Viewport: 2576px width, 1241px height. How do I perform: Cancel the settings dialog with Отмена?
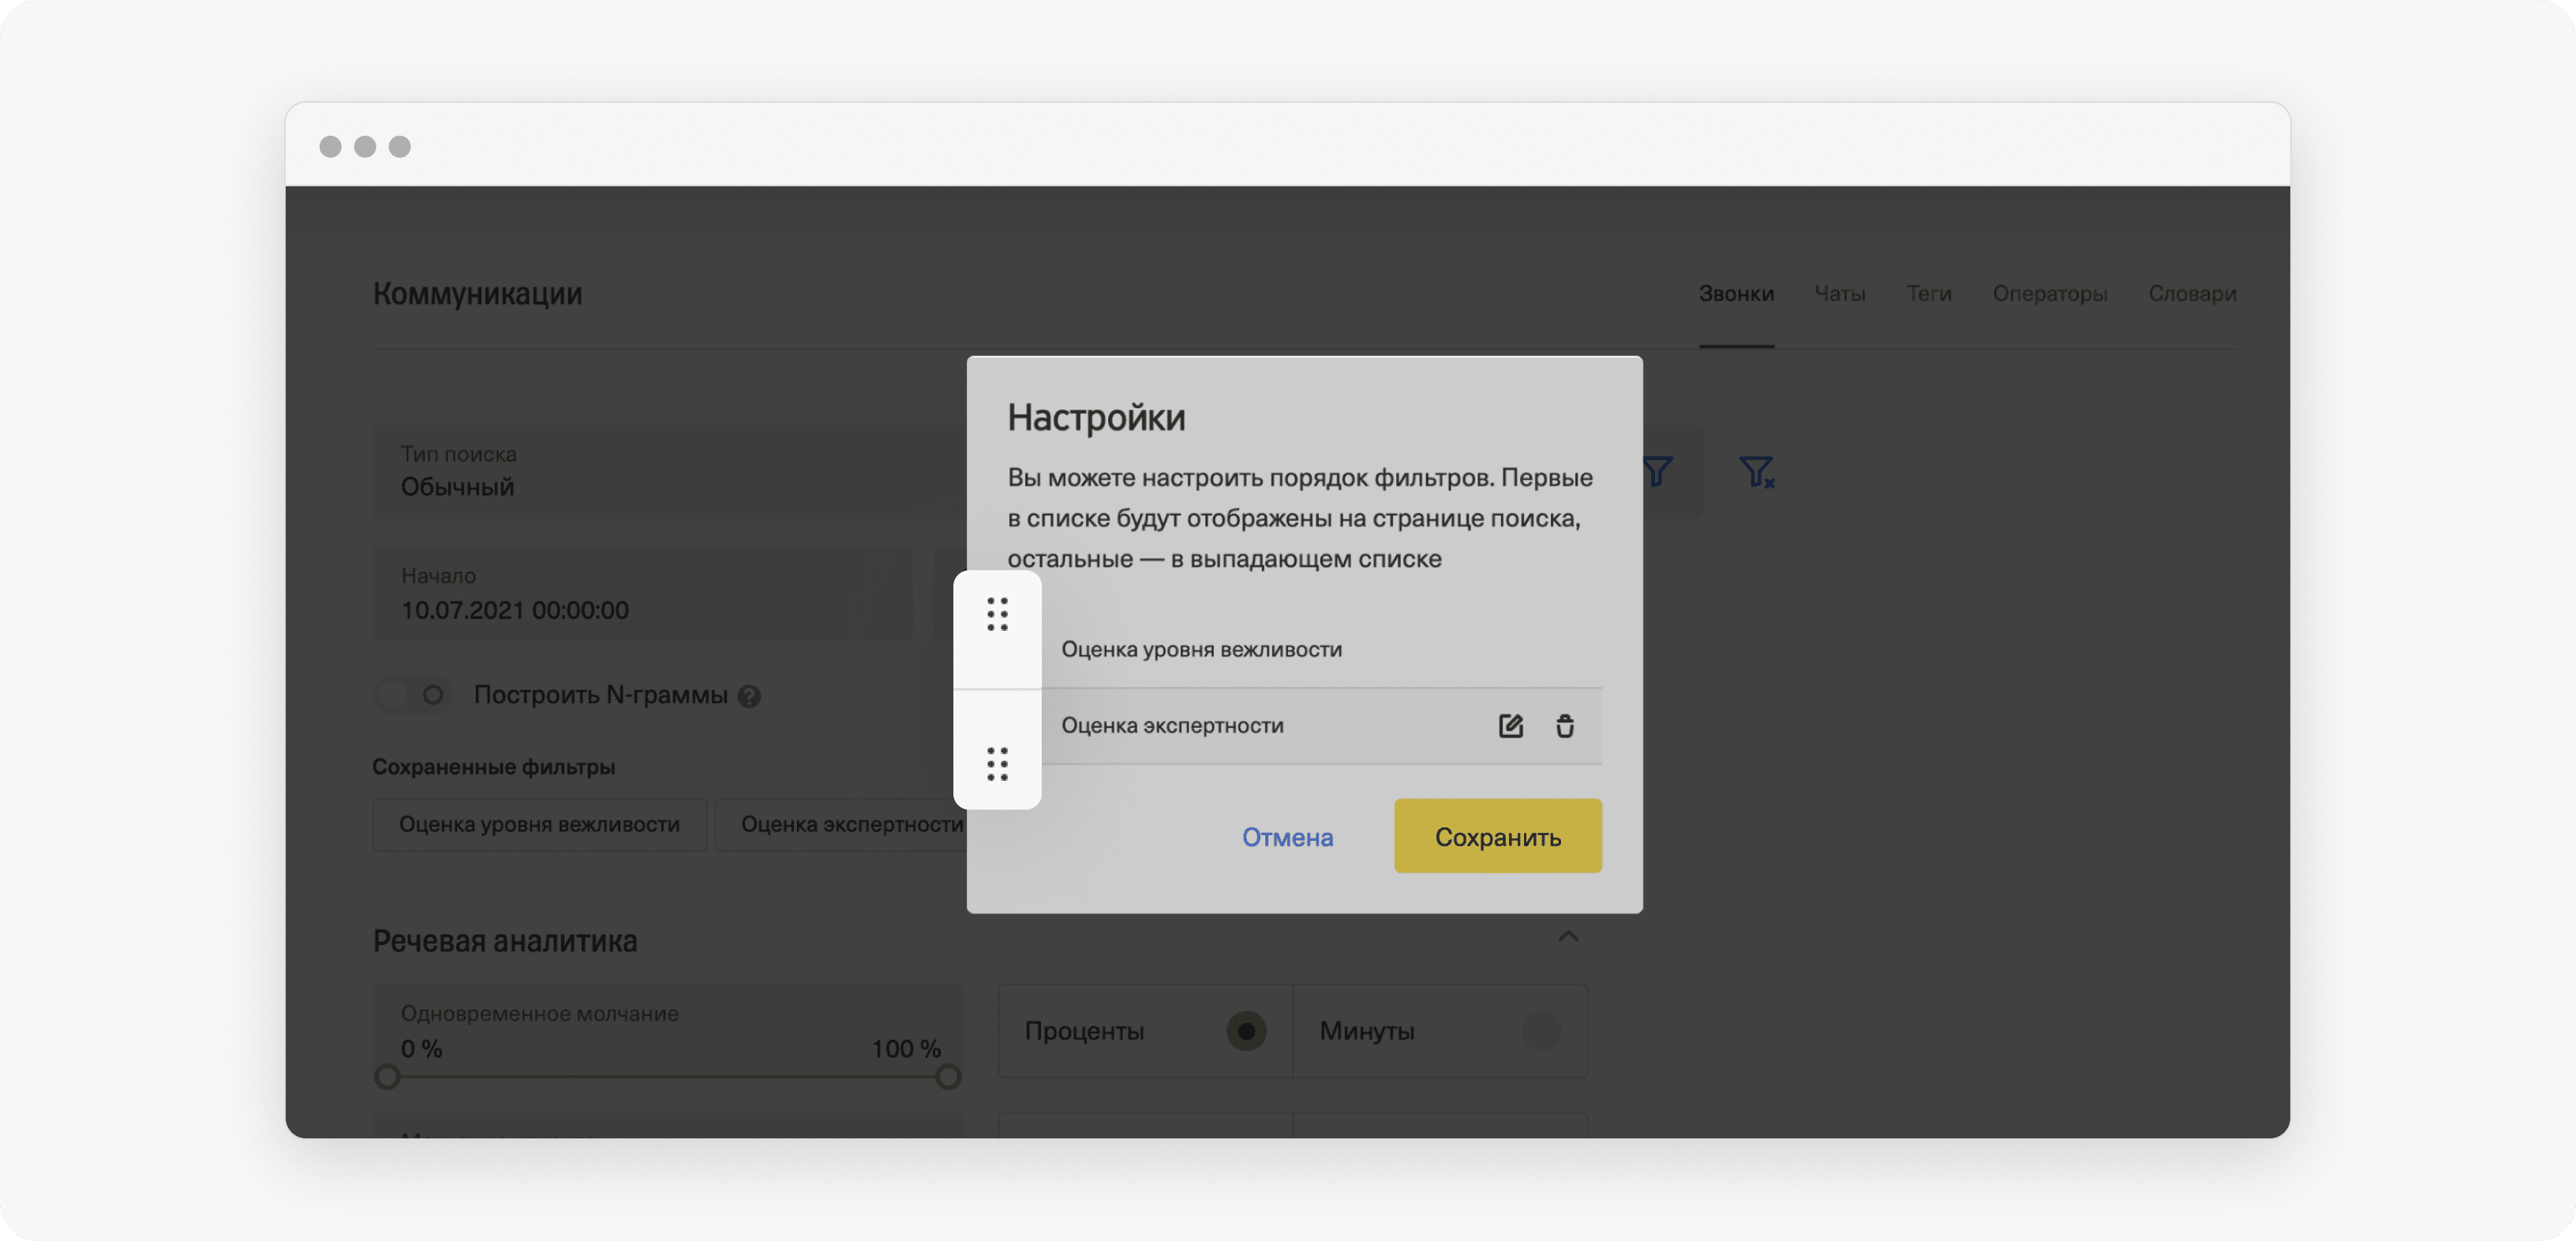click(x=1287, y=837)
